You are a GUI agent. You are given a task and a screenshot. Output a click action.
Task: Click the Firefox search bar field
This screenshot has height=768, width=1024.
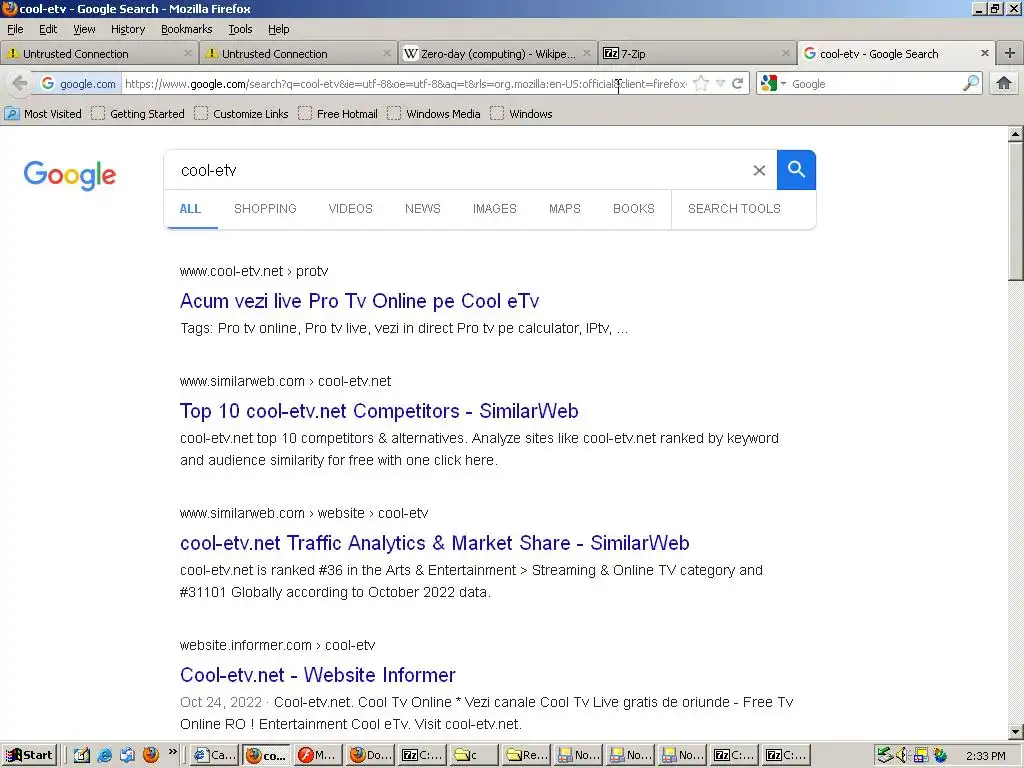coord(875,84)
